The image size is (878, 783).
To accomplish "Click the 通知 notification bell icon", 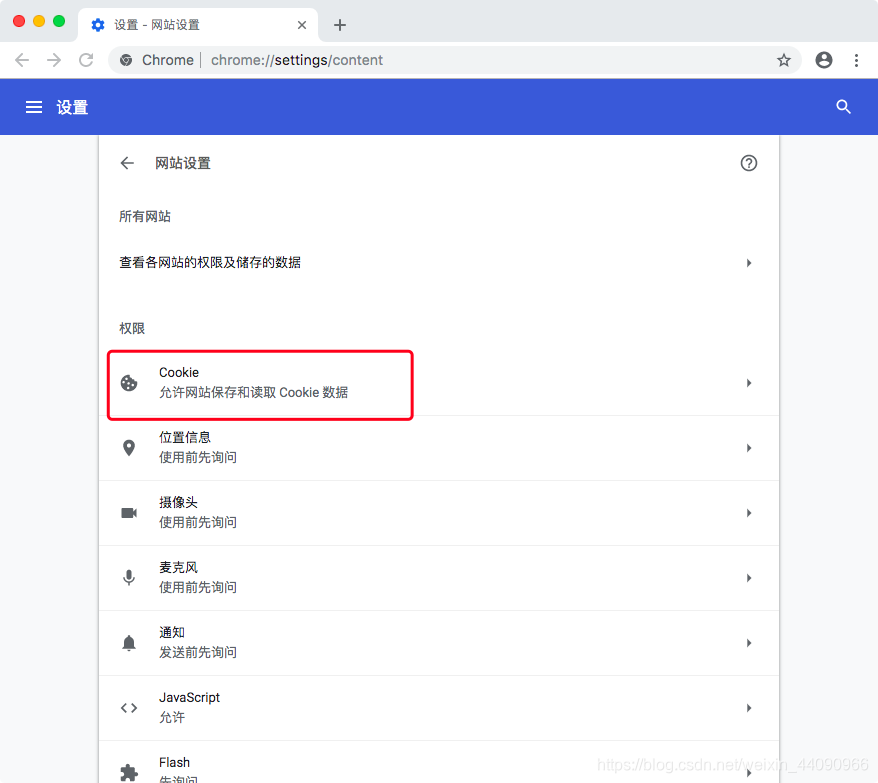I will pos(129,642).
